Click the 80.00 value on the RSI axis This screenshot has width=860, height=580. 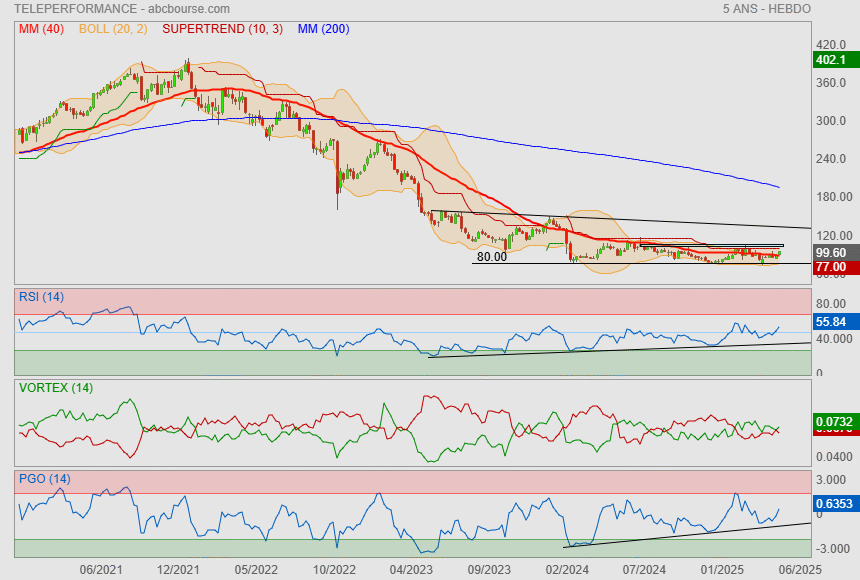tap(831, 304)
